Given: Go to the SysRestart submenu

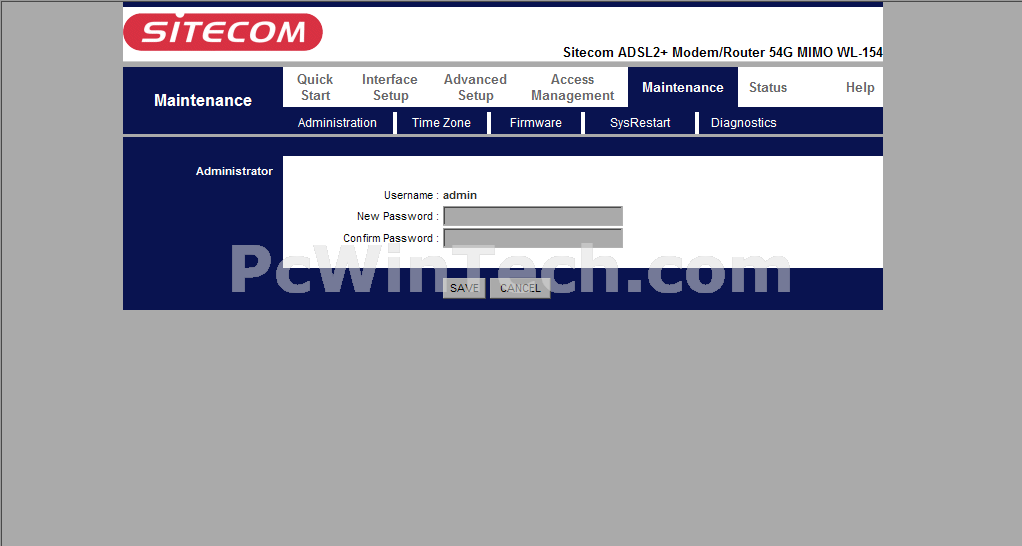Looking at the screenshot, I should coord(640,122).
